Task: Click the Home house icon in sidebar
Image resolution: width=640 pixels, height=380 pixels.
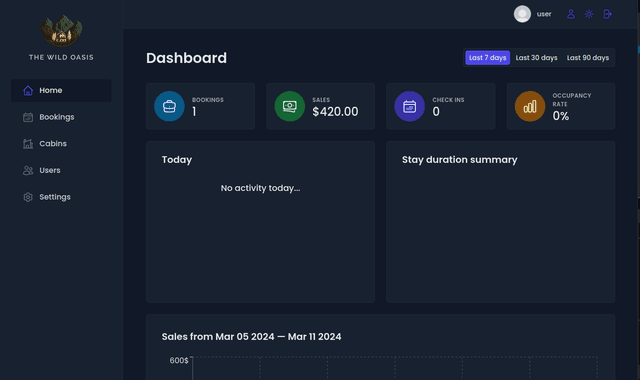Action: (x=28, y=91)
